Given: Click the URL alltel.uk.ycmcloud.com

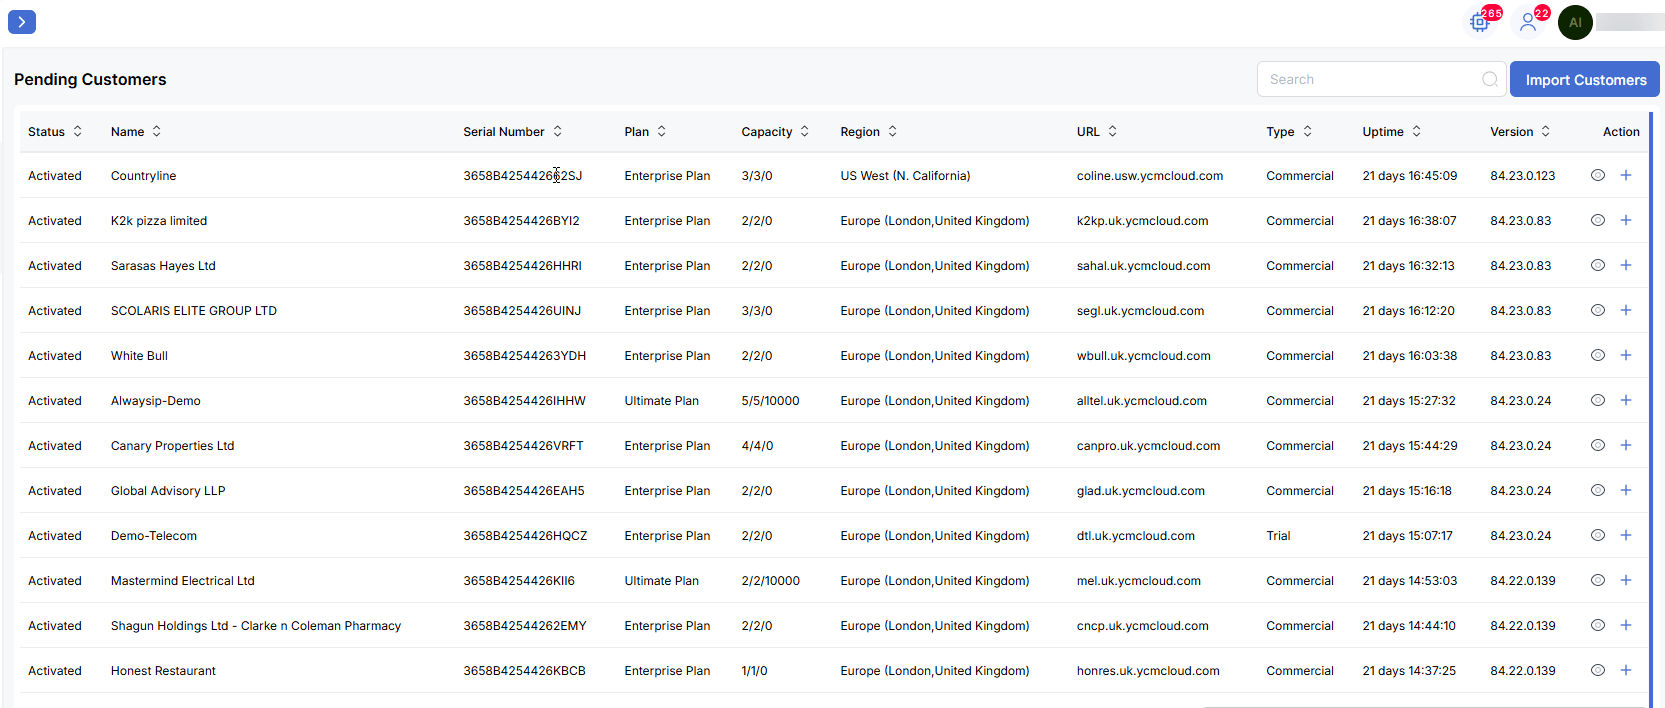Looking at the screenshot, I should pos(1142,401).
